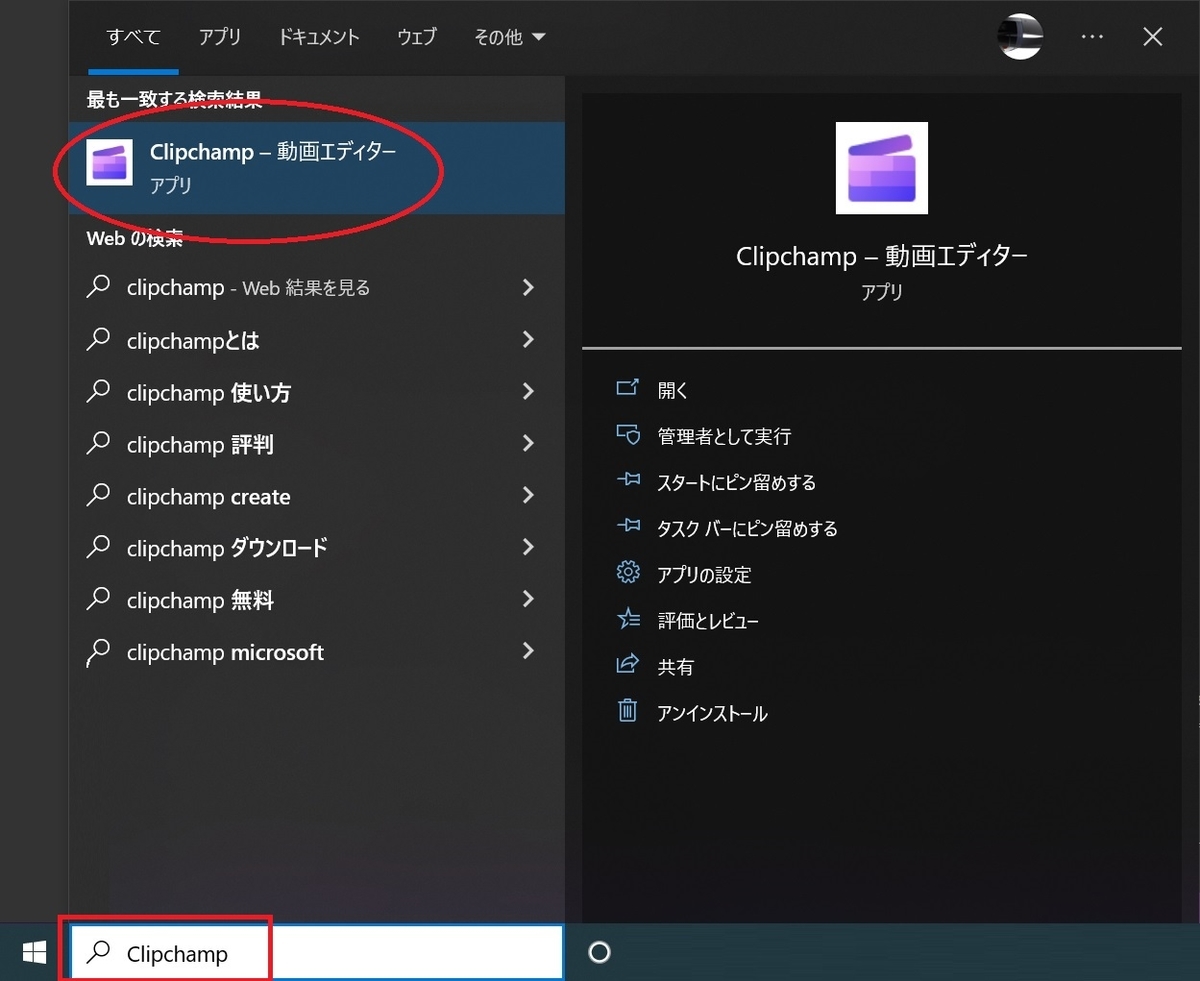The width and height of the screenshot is (1200, 981).
Task: Open 評価とレビュー
Action: (x=708, y=620)
